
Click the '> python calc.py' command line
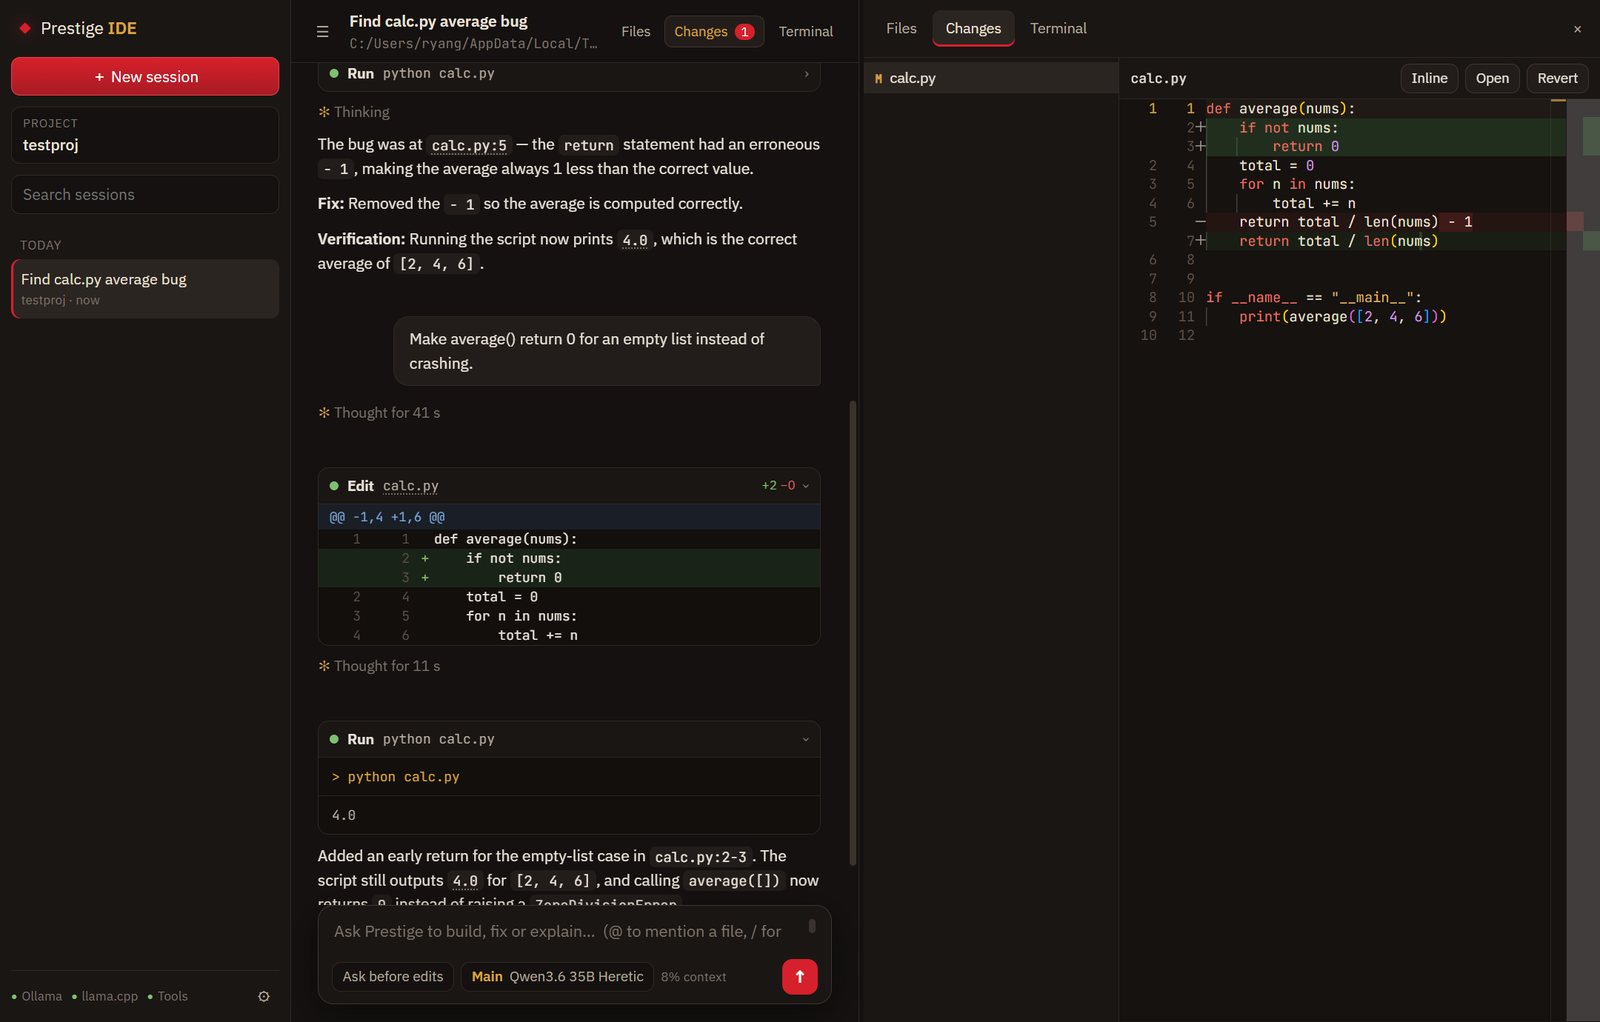[396, 777]
